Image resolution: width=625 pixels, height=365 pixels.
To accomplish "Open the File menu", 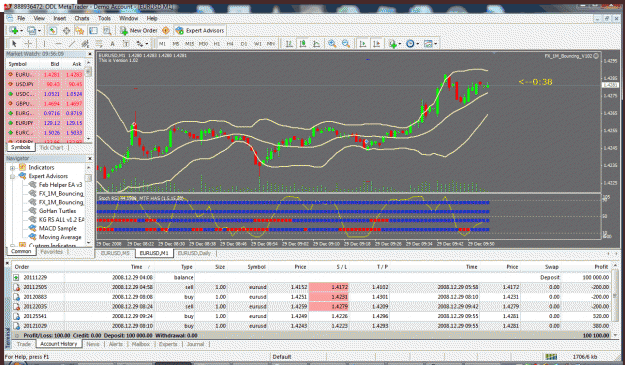I will click(x=21, y=18).
